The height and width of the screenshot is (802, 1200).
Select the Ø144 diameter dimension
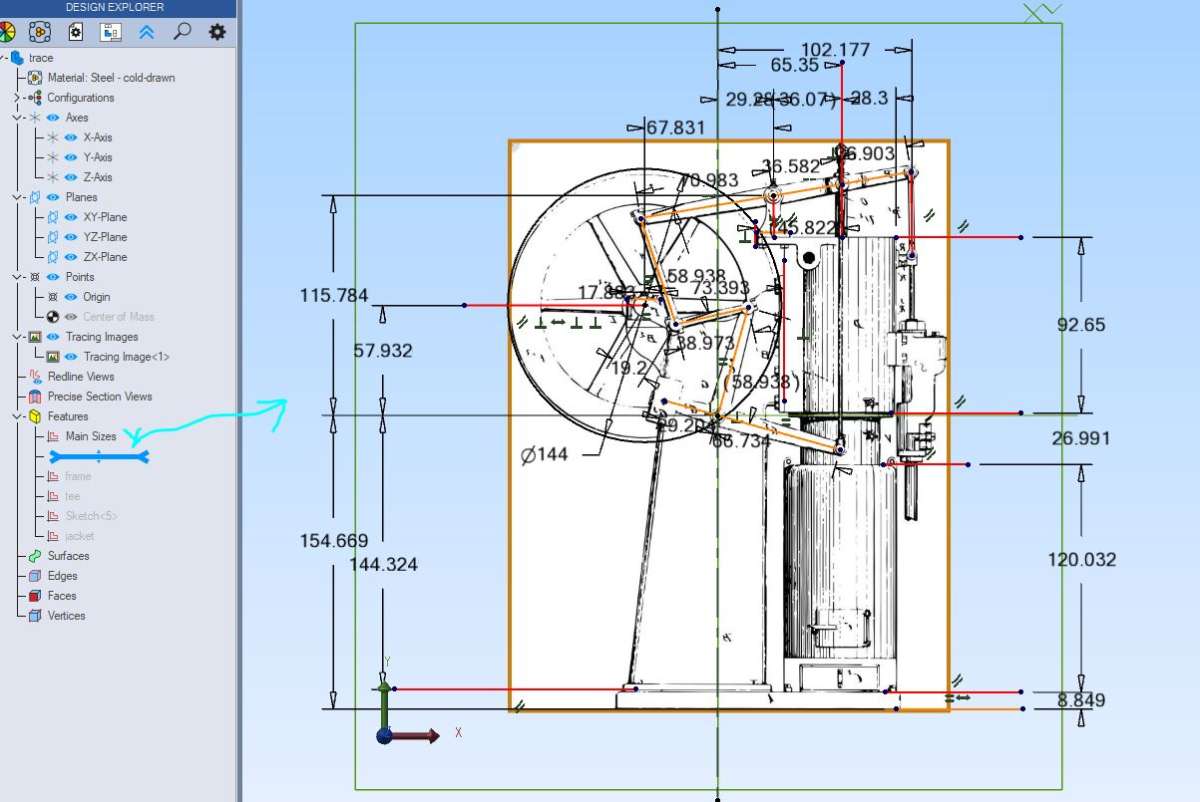[544, 454]
